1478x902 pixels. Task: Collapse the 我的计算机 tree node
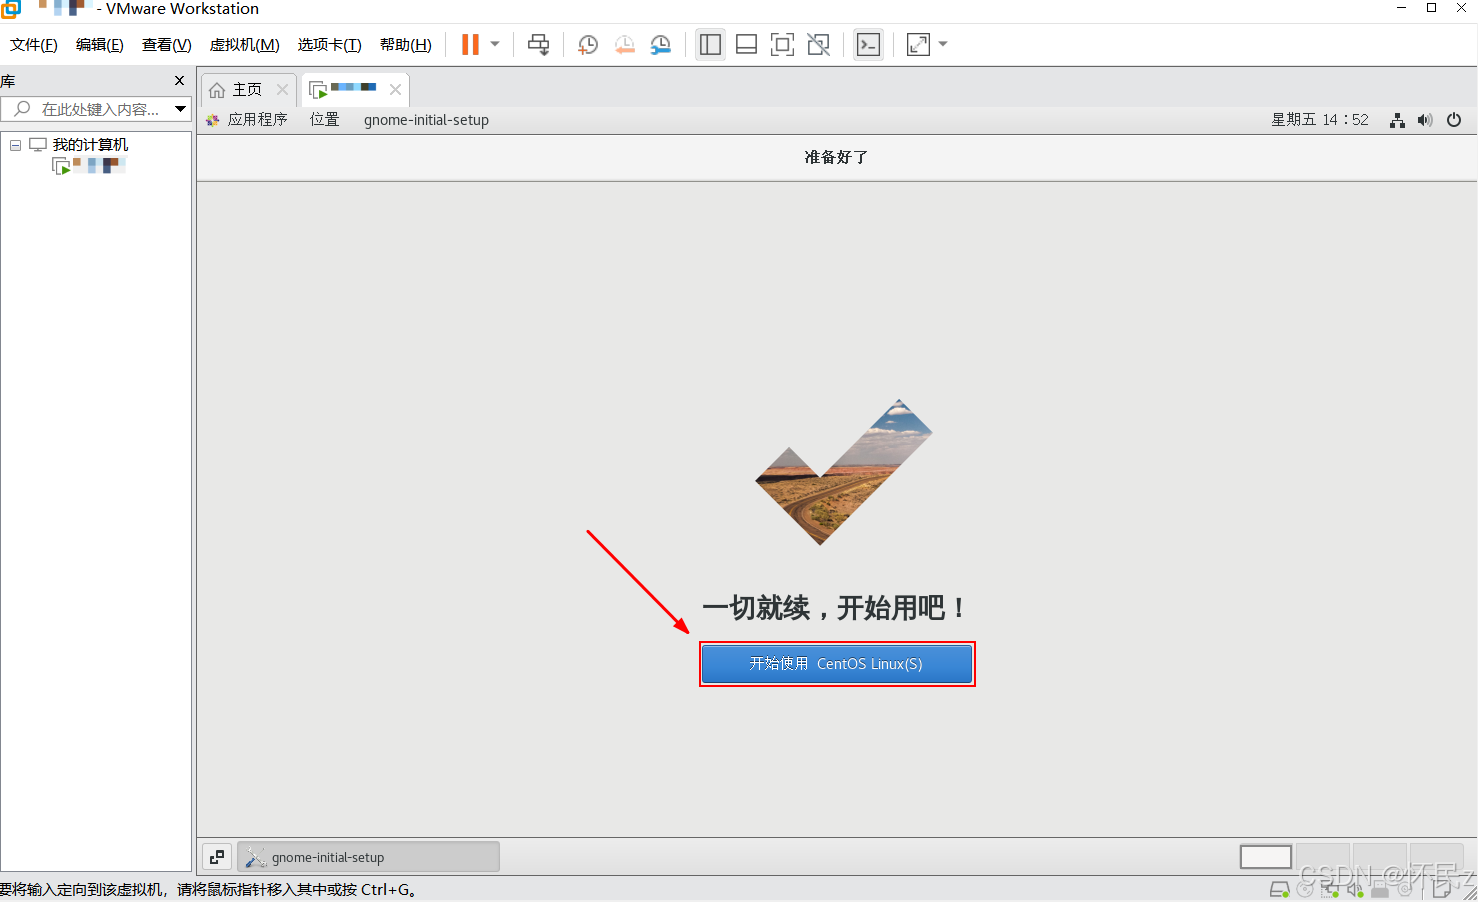[x=15, y=145]
